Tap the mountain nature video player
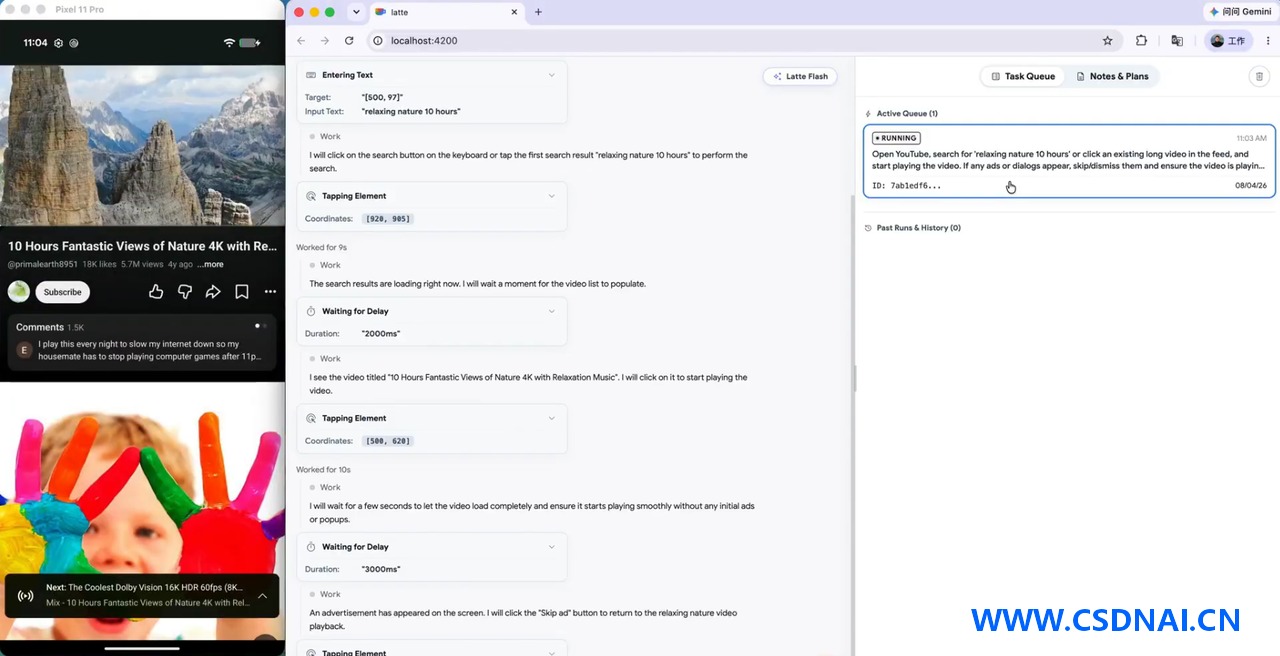 [142, 146]
